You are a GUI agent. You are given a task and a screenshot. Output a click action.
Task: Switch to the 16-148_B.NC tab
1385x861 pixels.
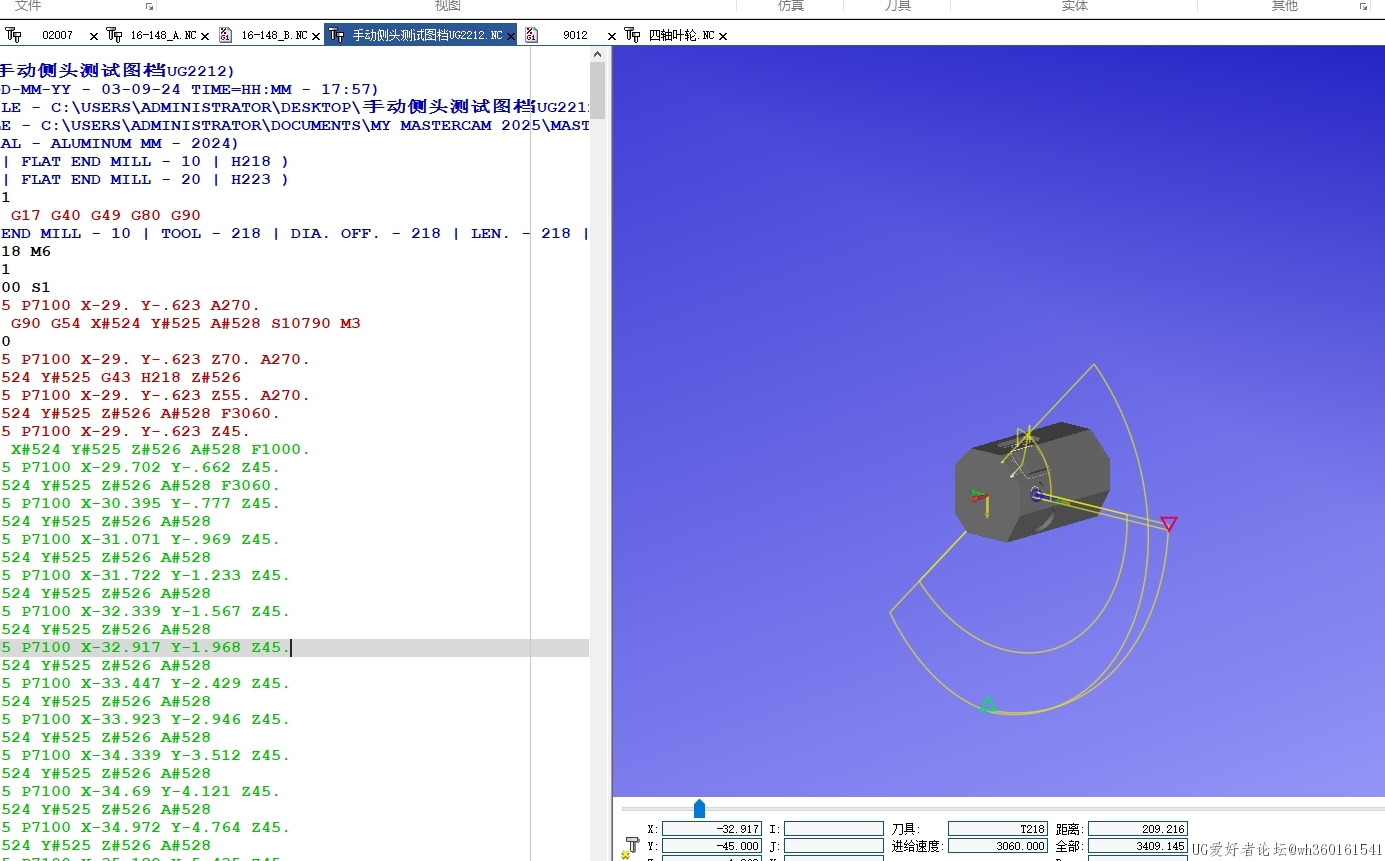(x=274, y=35)
